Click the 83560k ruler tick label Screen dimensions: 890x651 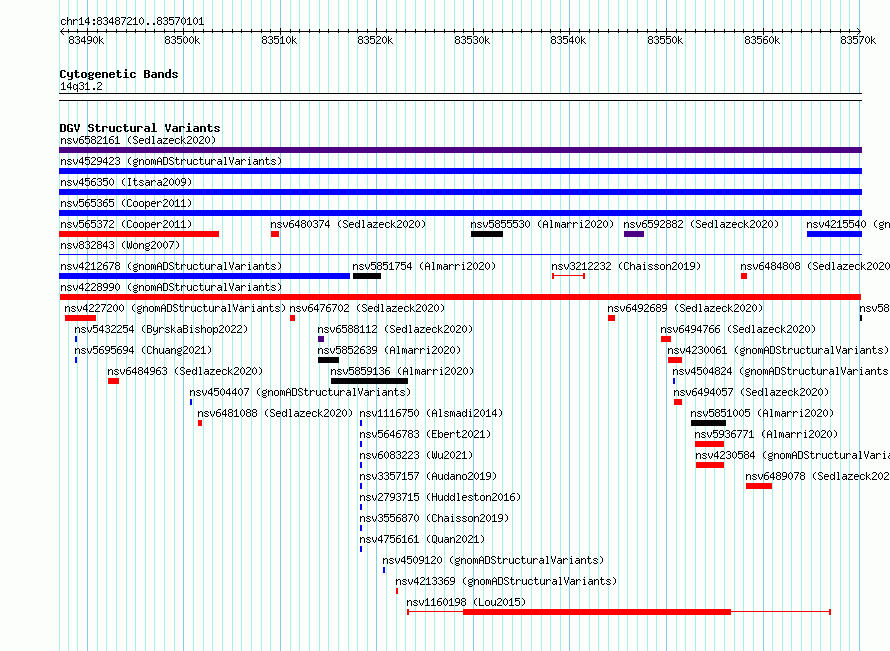click(762, 40)
